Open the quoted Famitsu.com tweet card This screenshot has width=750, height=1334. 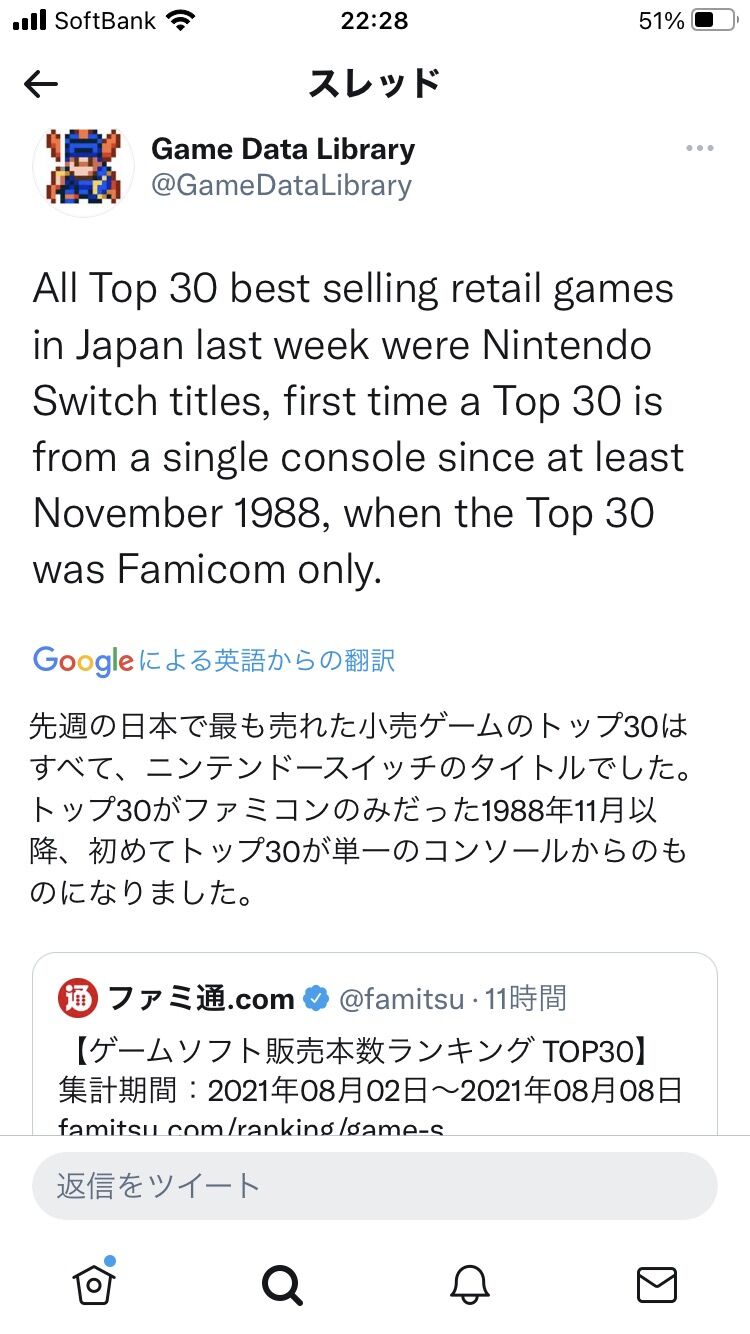(374, 1060)
